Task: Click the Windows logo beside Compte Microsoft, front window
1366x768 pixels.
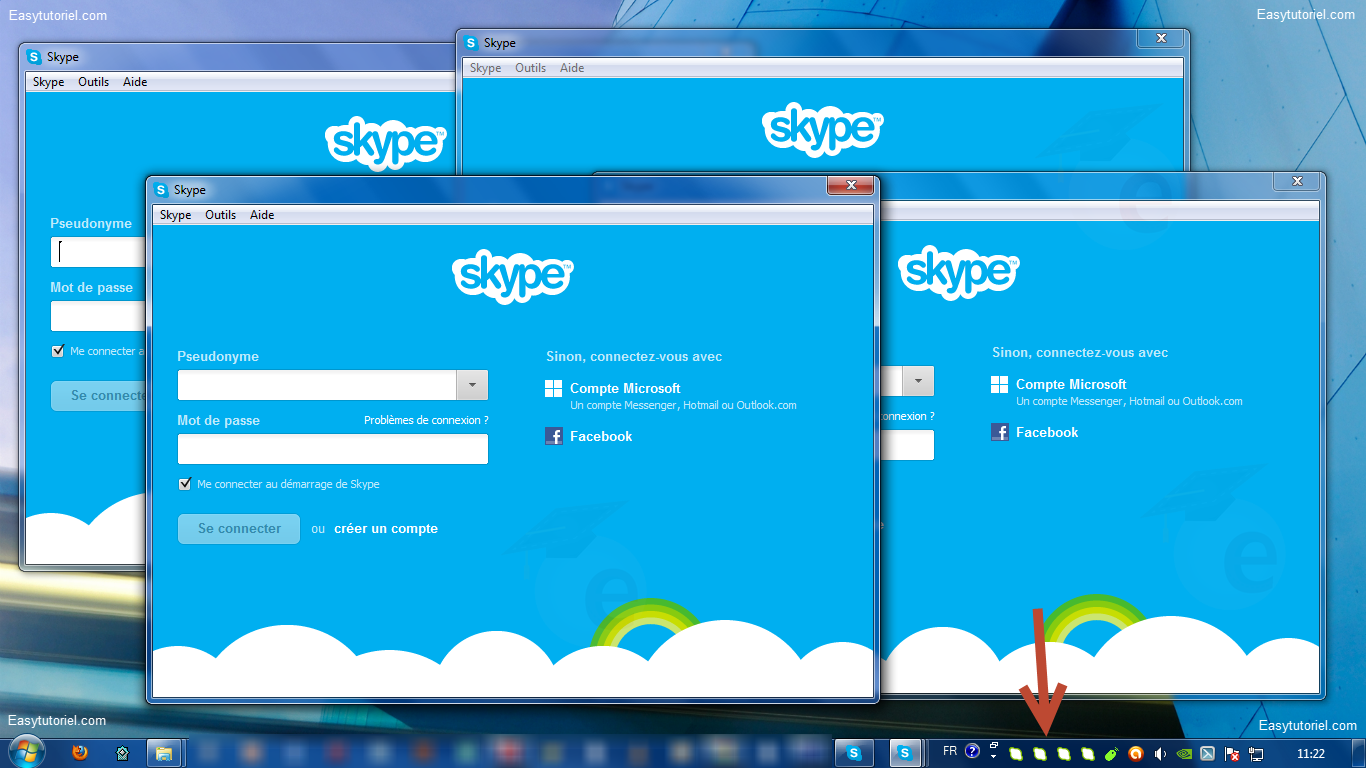Action: [553, 388]
